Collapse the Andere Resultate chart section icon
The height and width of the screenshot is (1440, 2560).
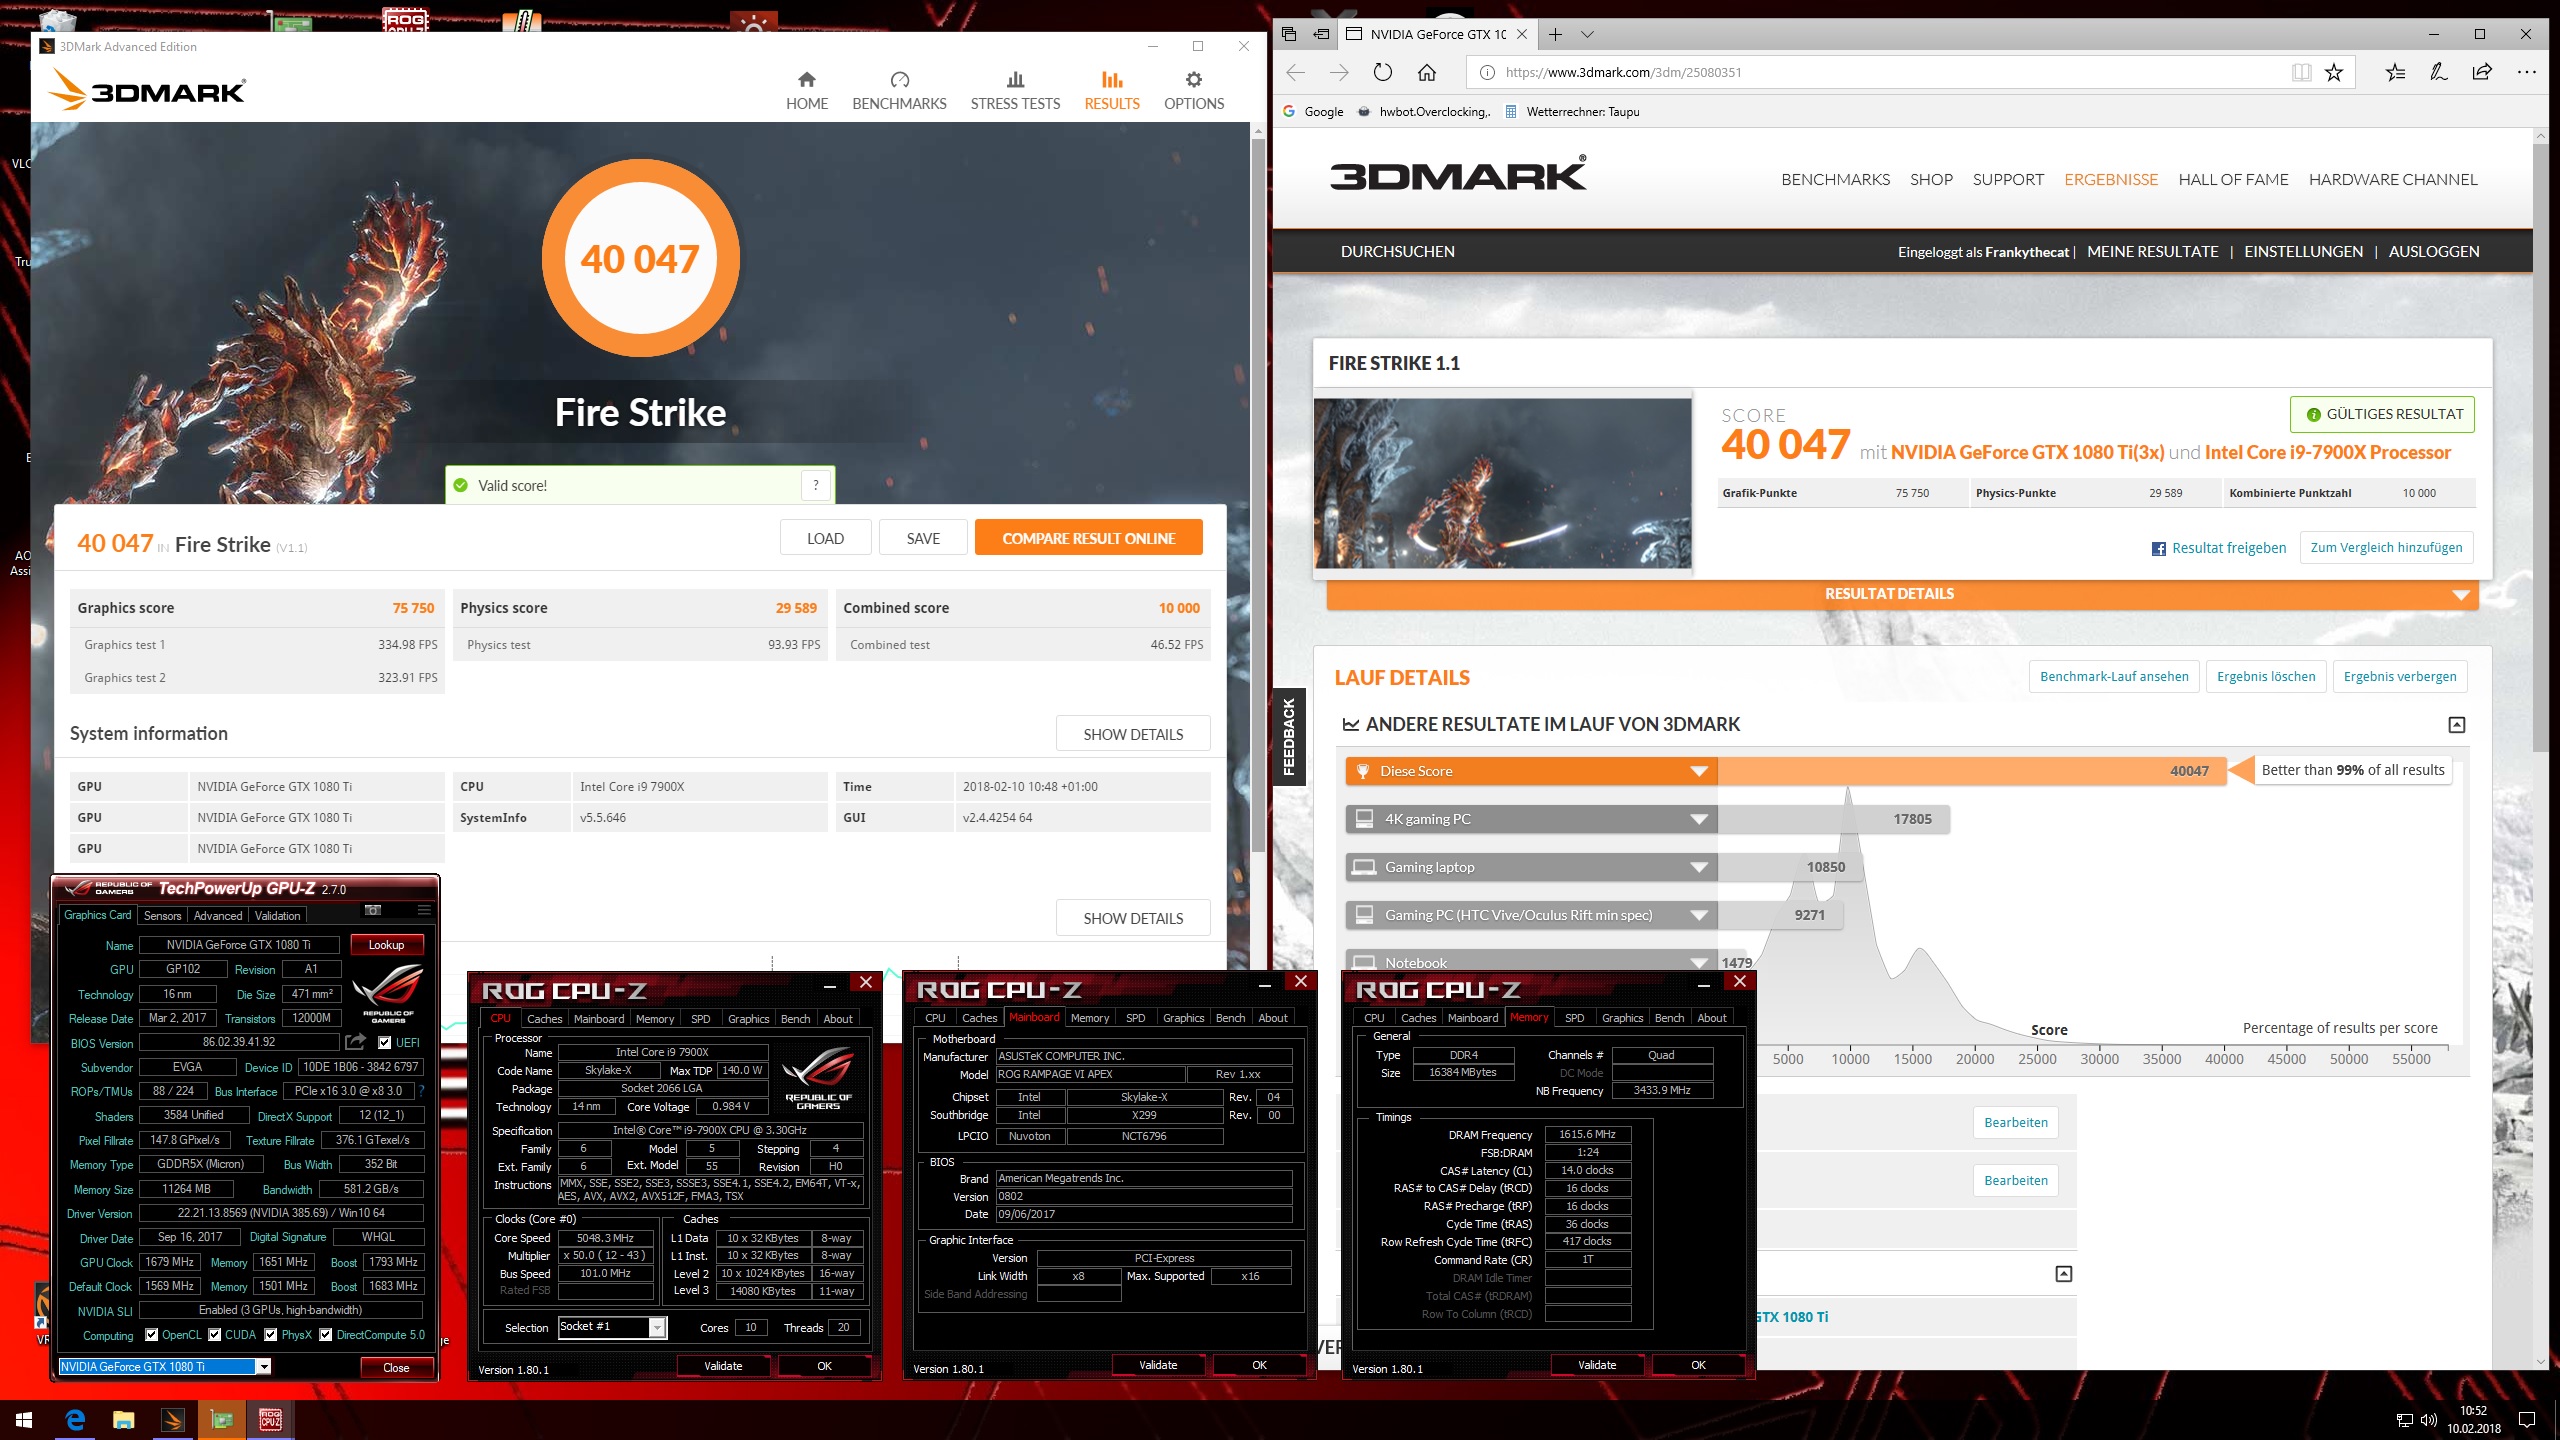coord(2457,724)
